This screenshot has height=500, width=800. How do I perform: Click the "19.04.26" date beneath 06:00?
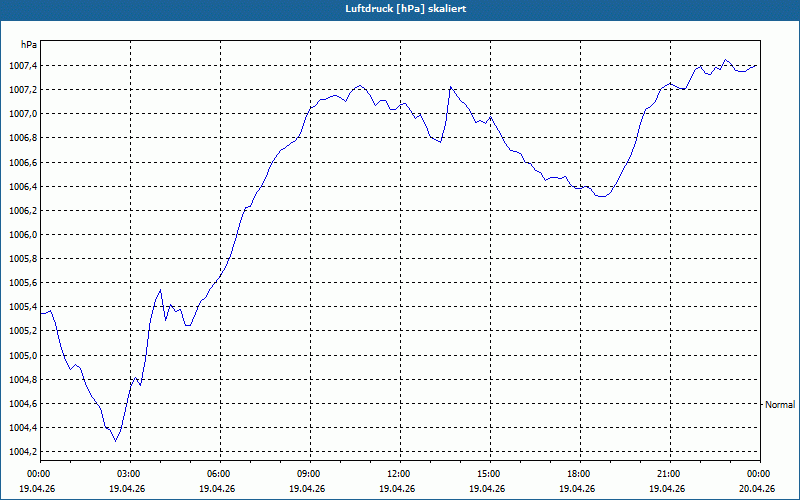pyautogui.click(x=217, y=489)
